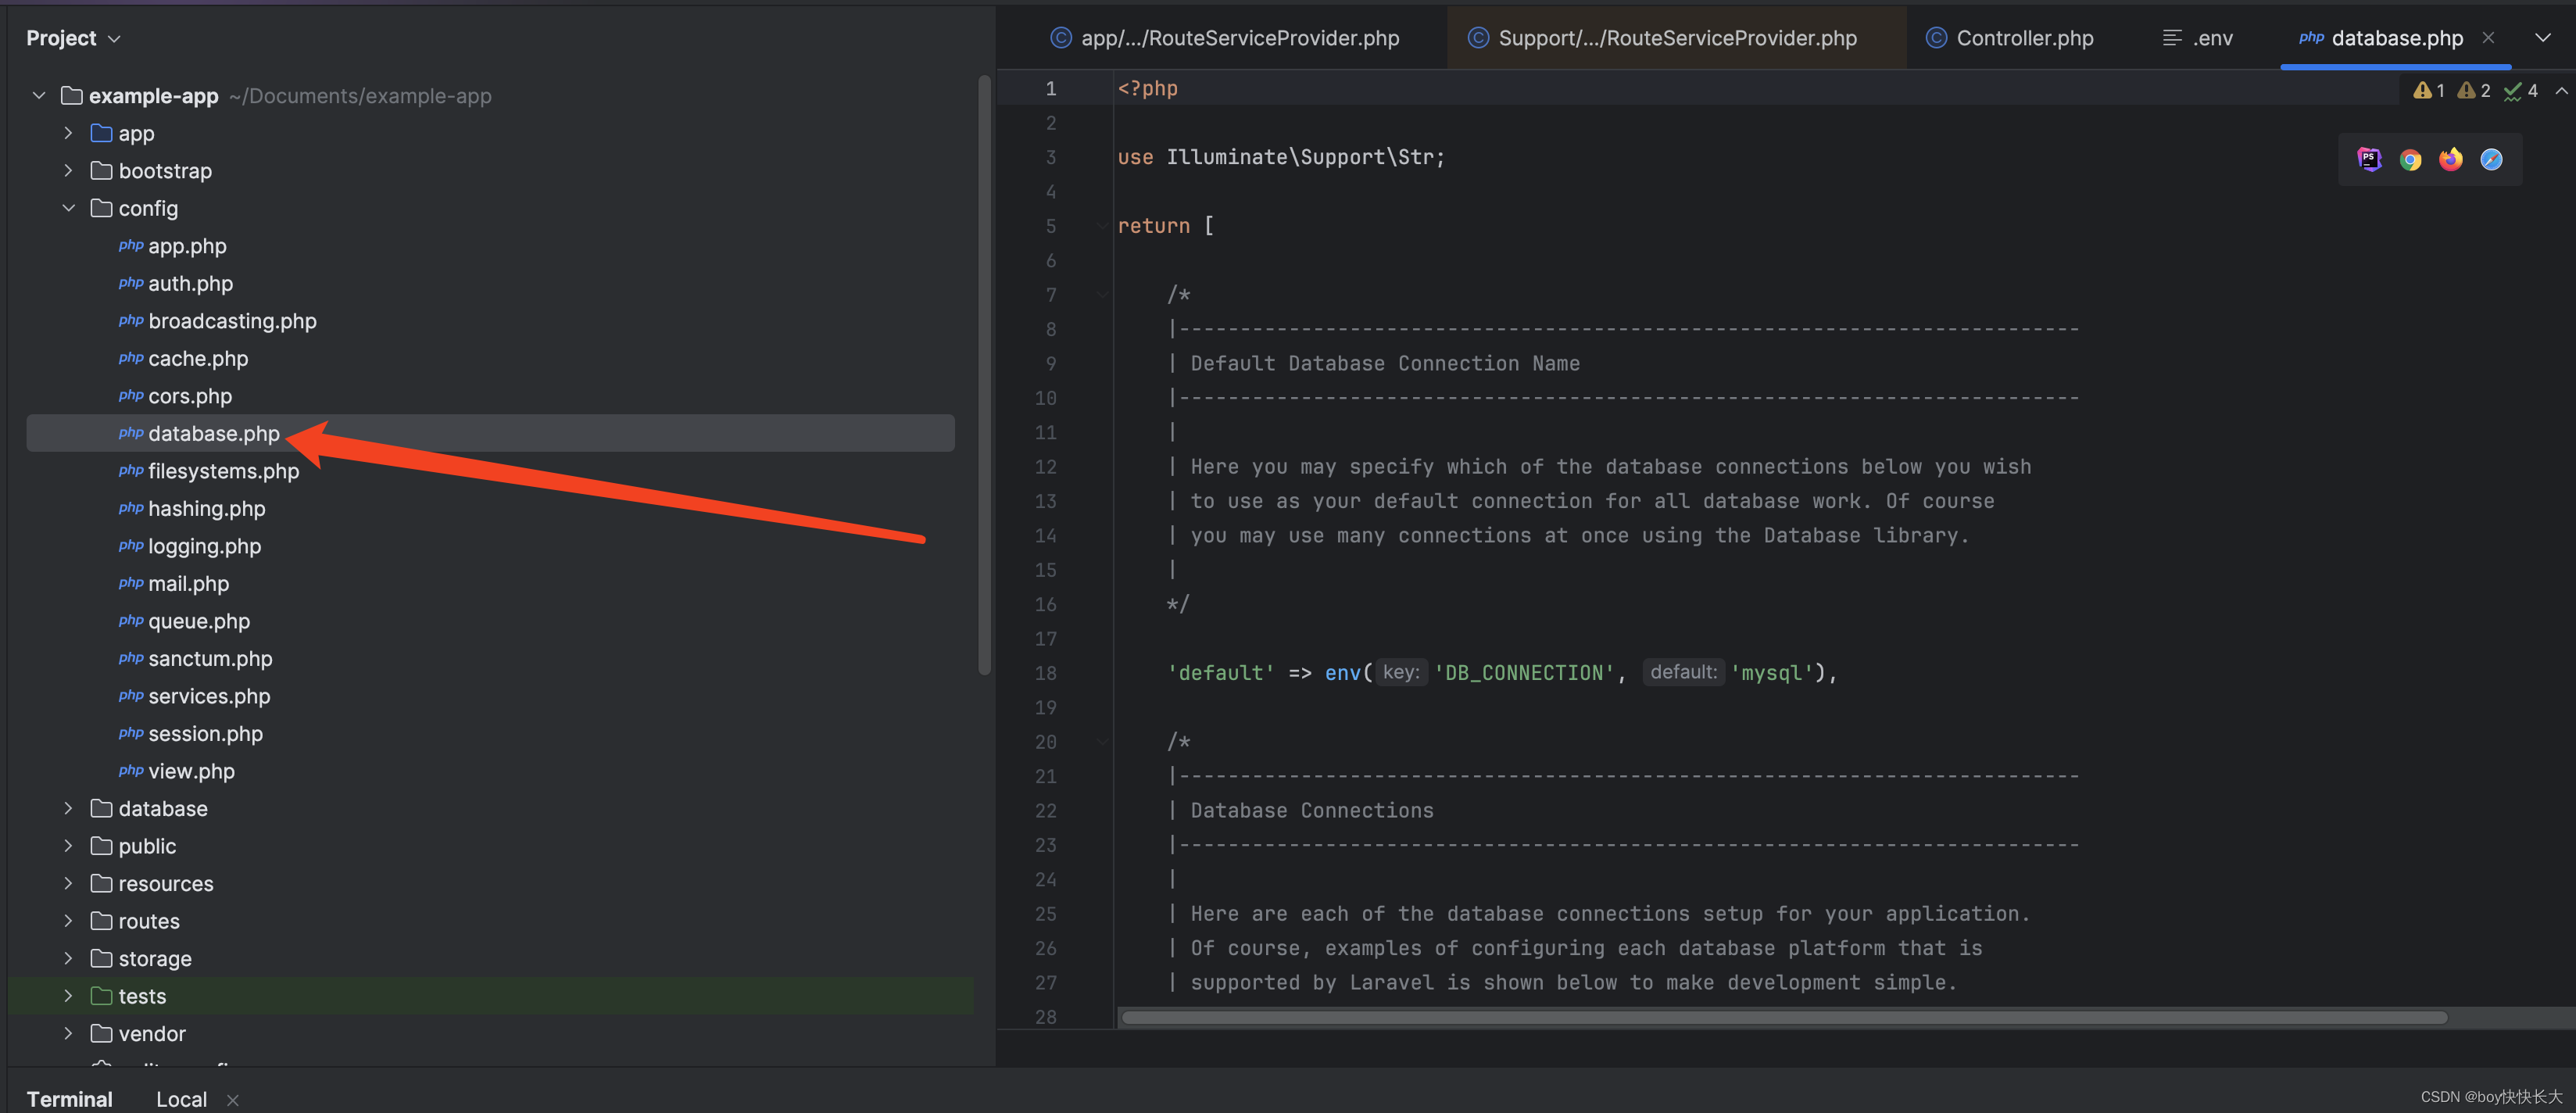Viewport: 2576px width, 1113px height.
Task: Open services.php in config
Action: [209, 696]
